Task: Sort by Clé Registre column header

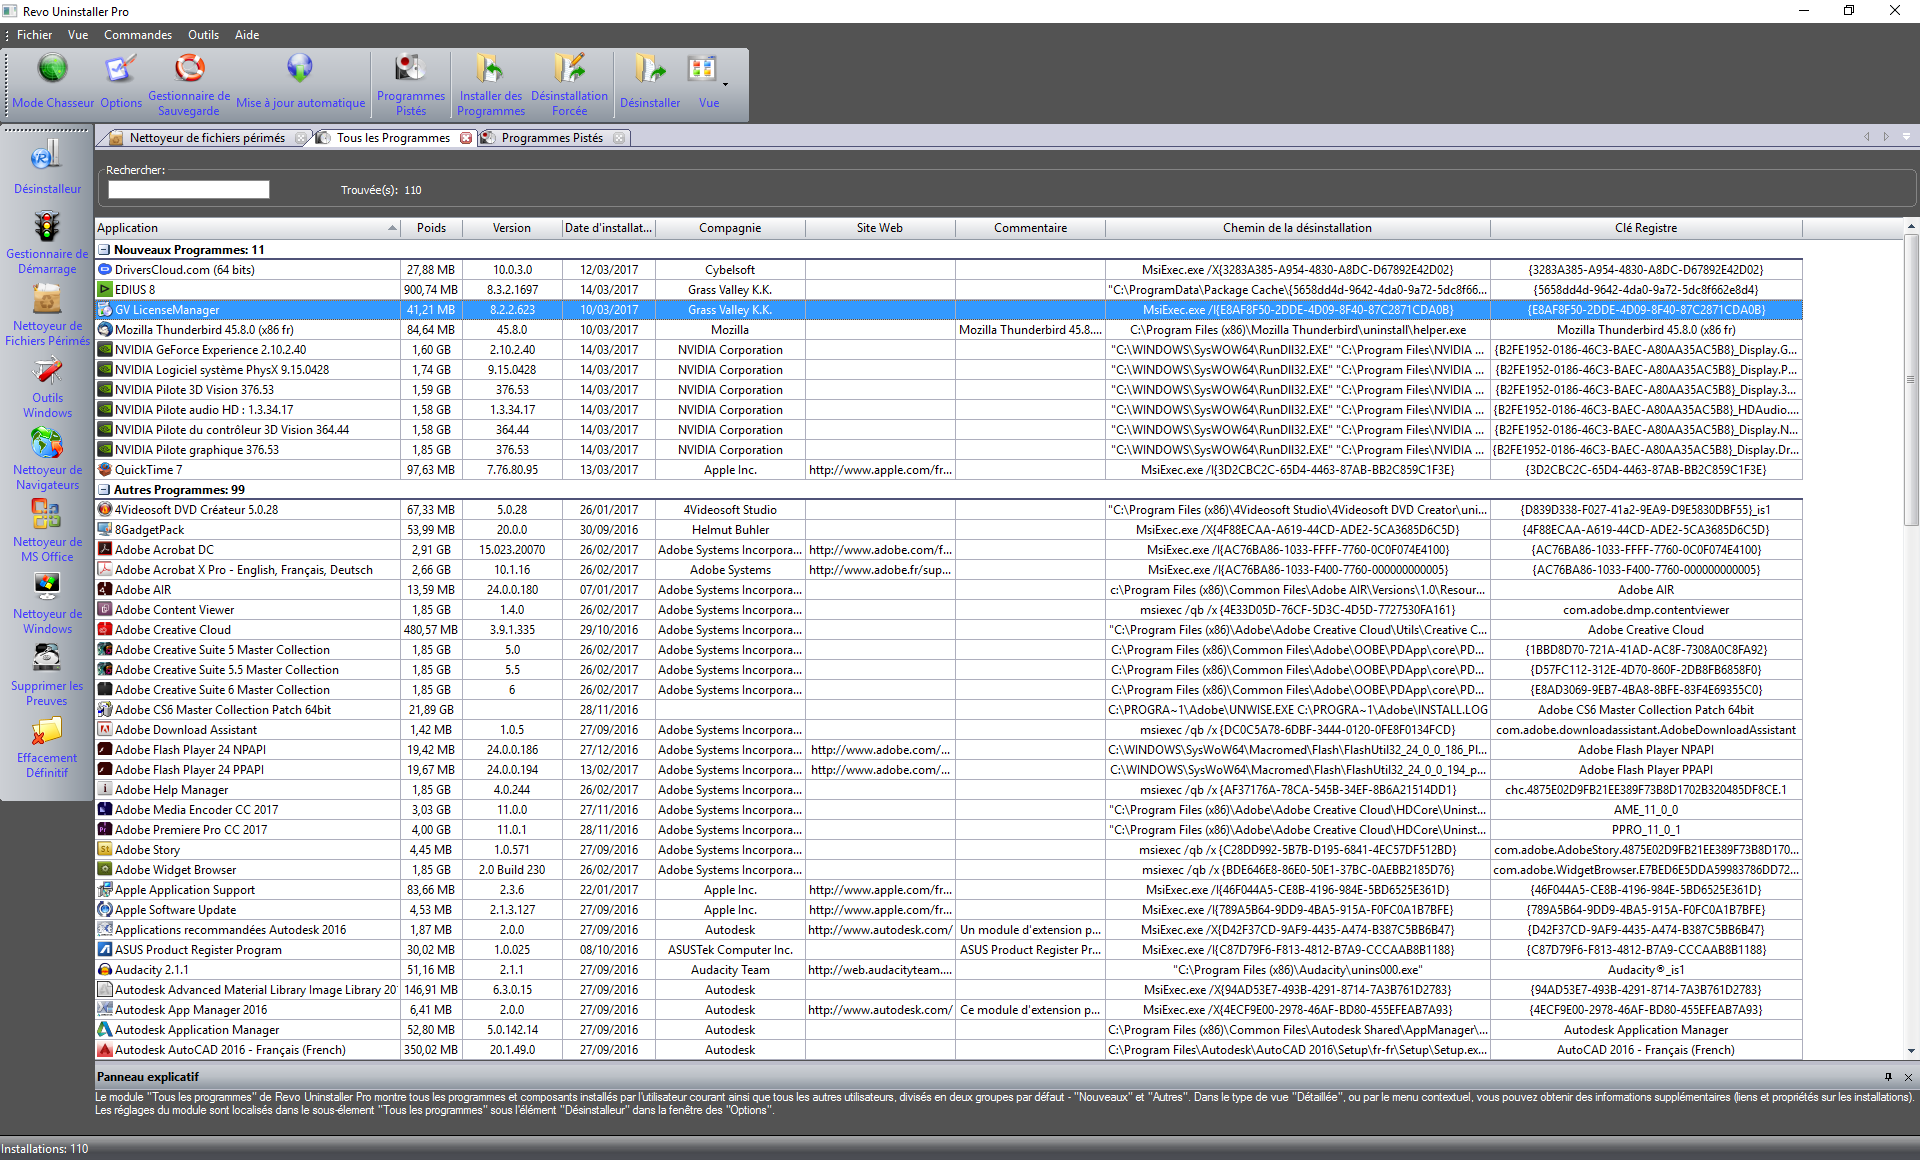Action: tap(1646, 228)
